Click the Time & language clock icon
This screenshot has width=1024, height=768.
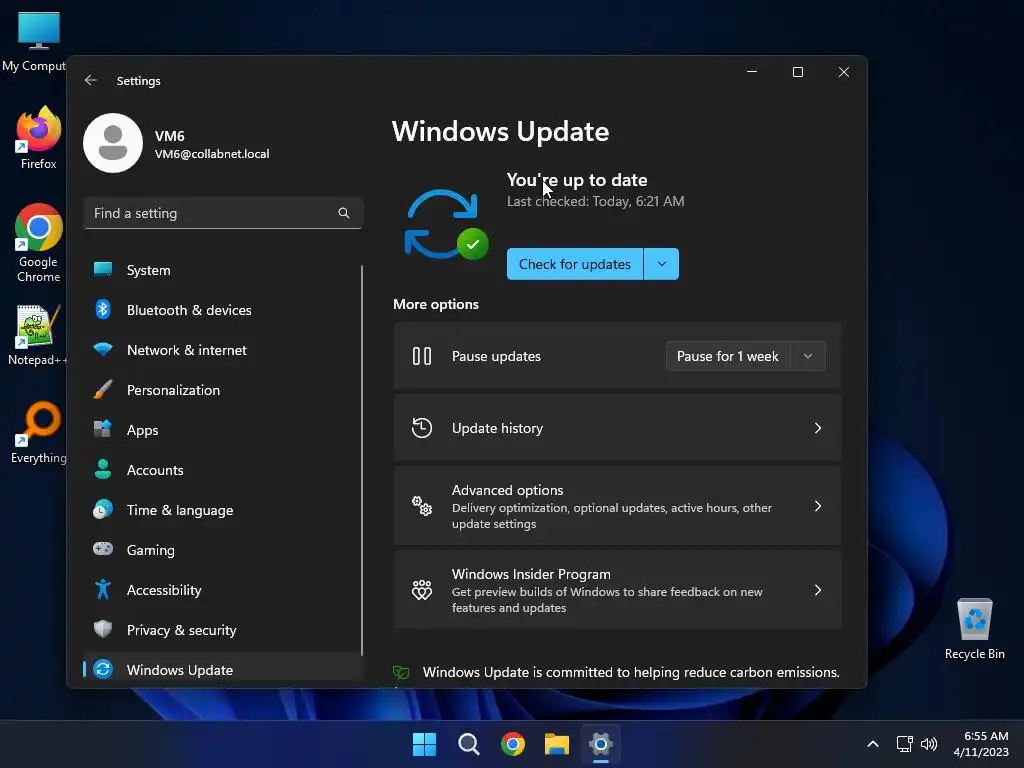point(103,509)
